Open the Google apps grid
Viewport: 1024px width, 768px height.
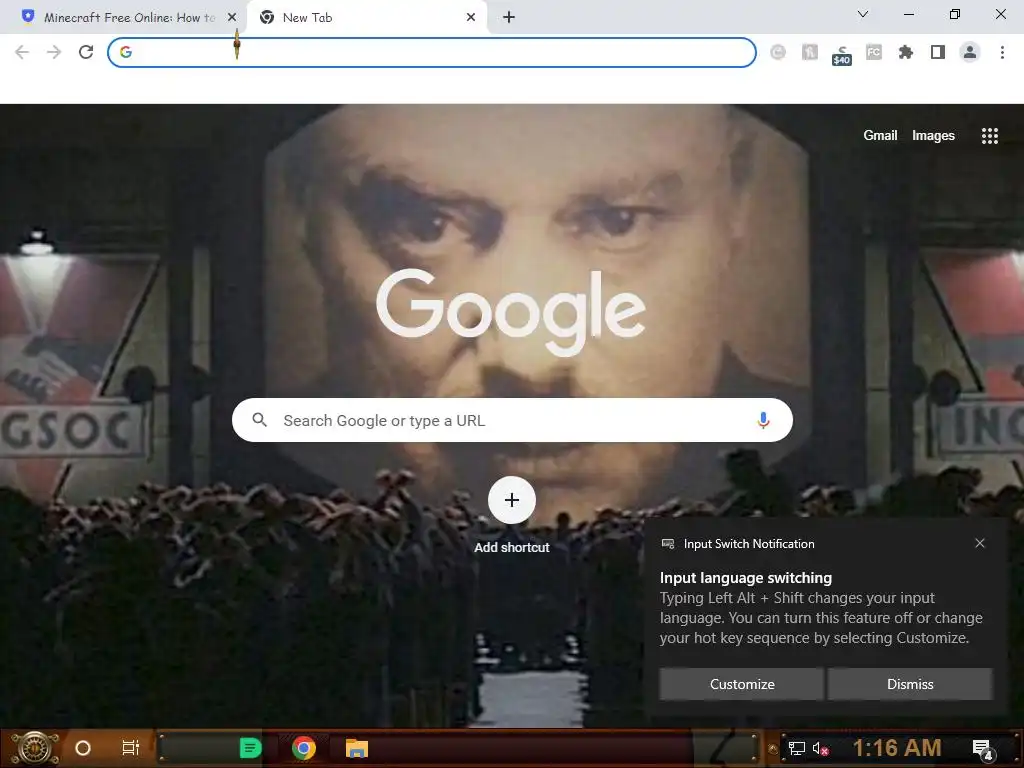pyautogui.click(x=989, y=136)
